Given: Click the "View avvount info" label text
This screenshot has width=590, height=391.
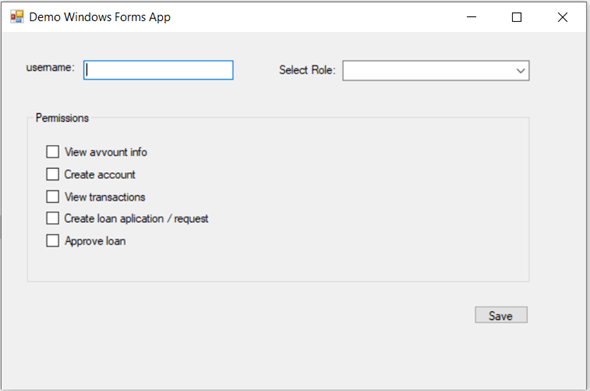Looking at the screenshot, I should point(106,152).
